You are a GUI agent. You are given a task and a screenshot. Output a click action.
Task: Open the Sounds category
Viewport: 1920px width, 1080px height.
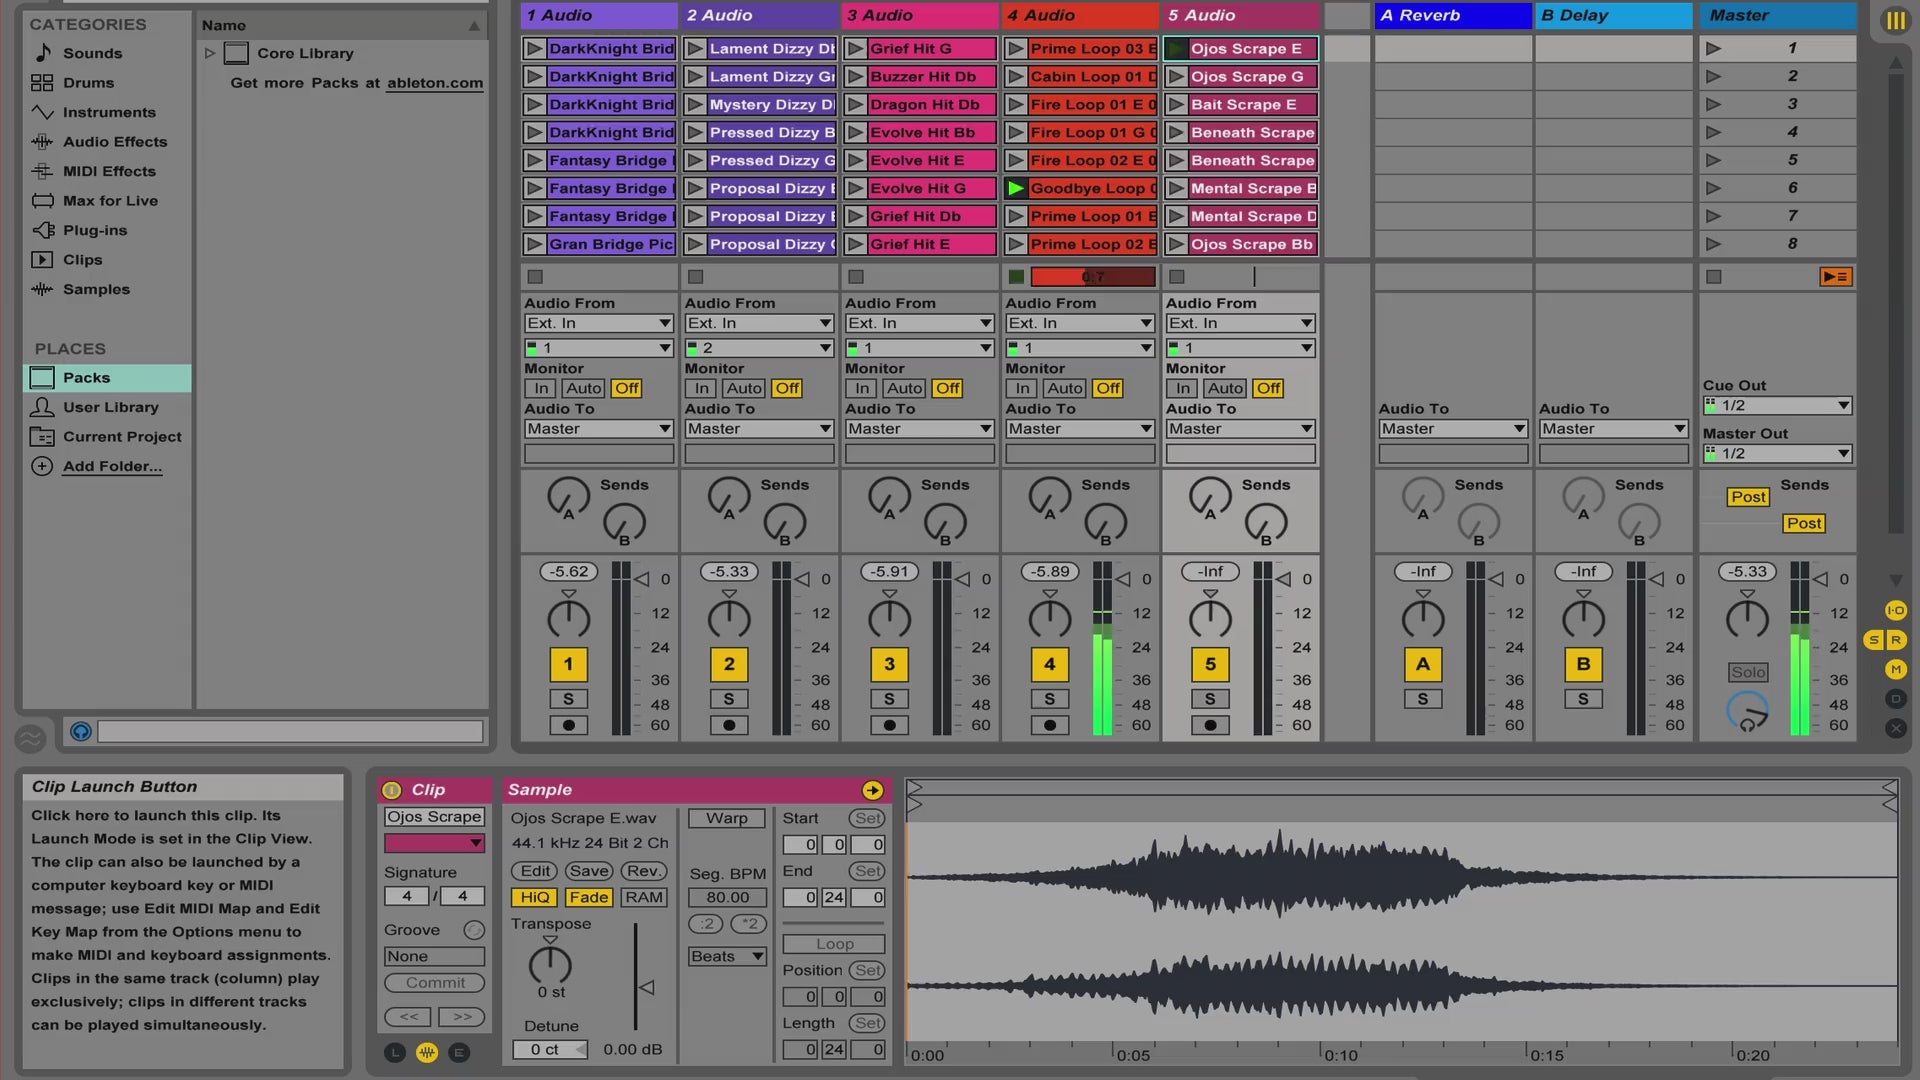pyautogui.click(x=92, y=53)
